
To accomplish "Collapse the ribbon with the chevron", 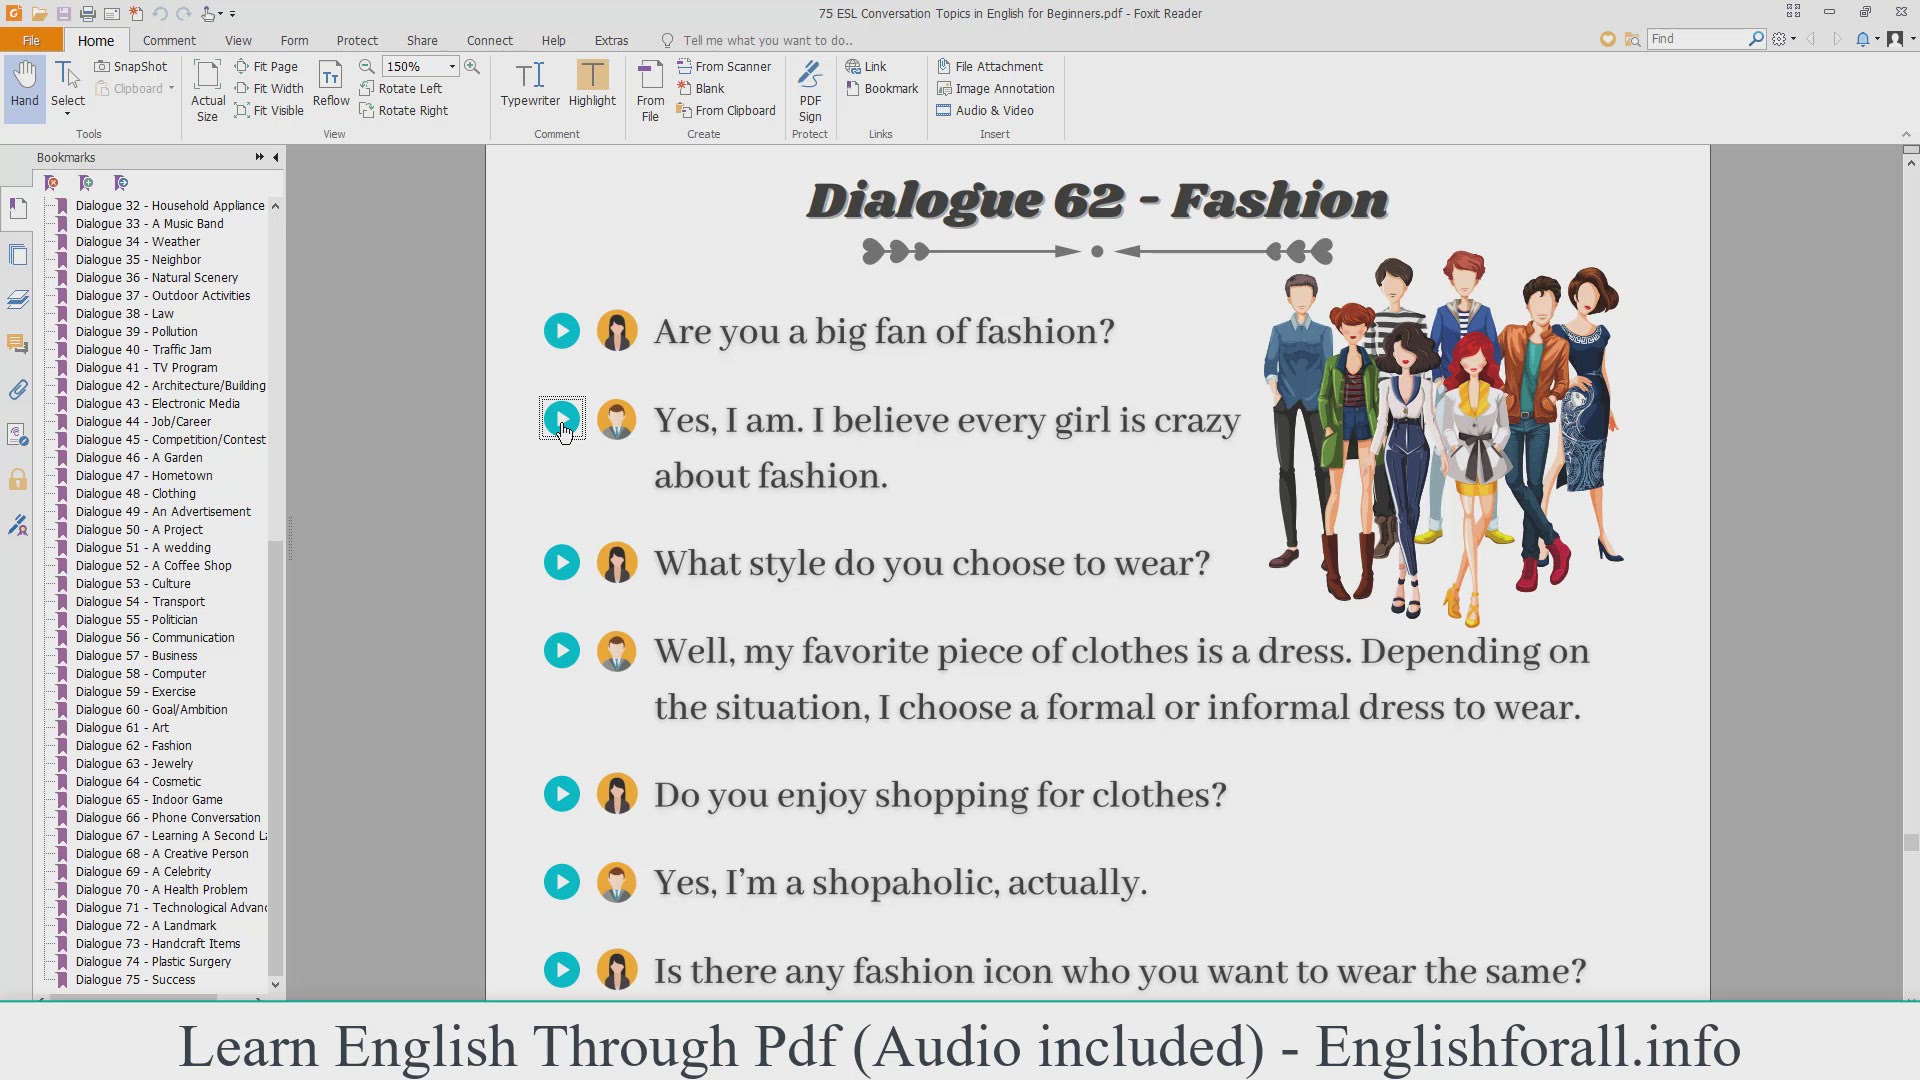I will coord(1905,134).
